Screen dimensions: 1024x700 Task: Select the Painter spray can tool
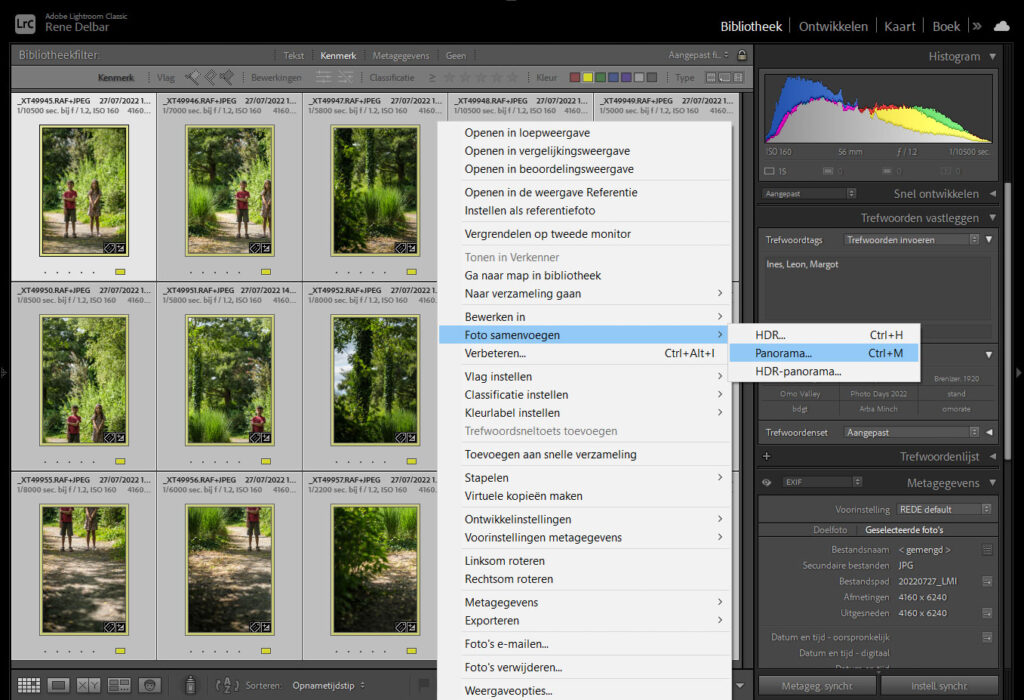(x=190, y=684)
